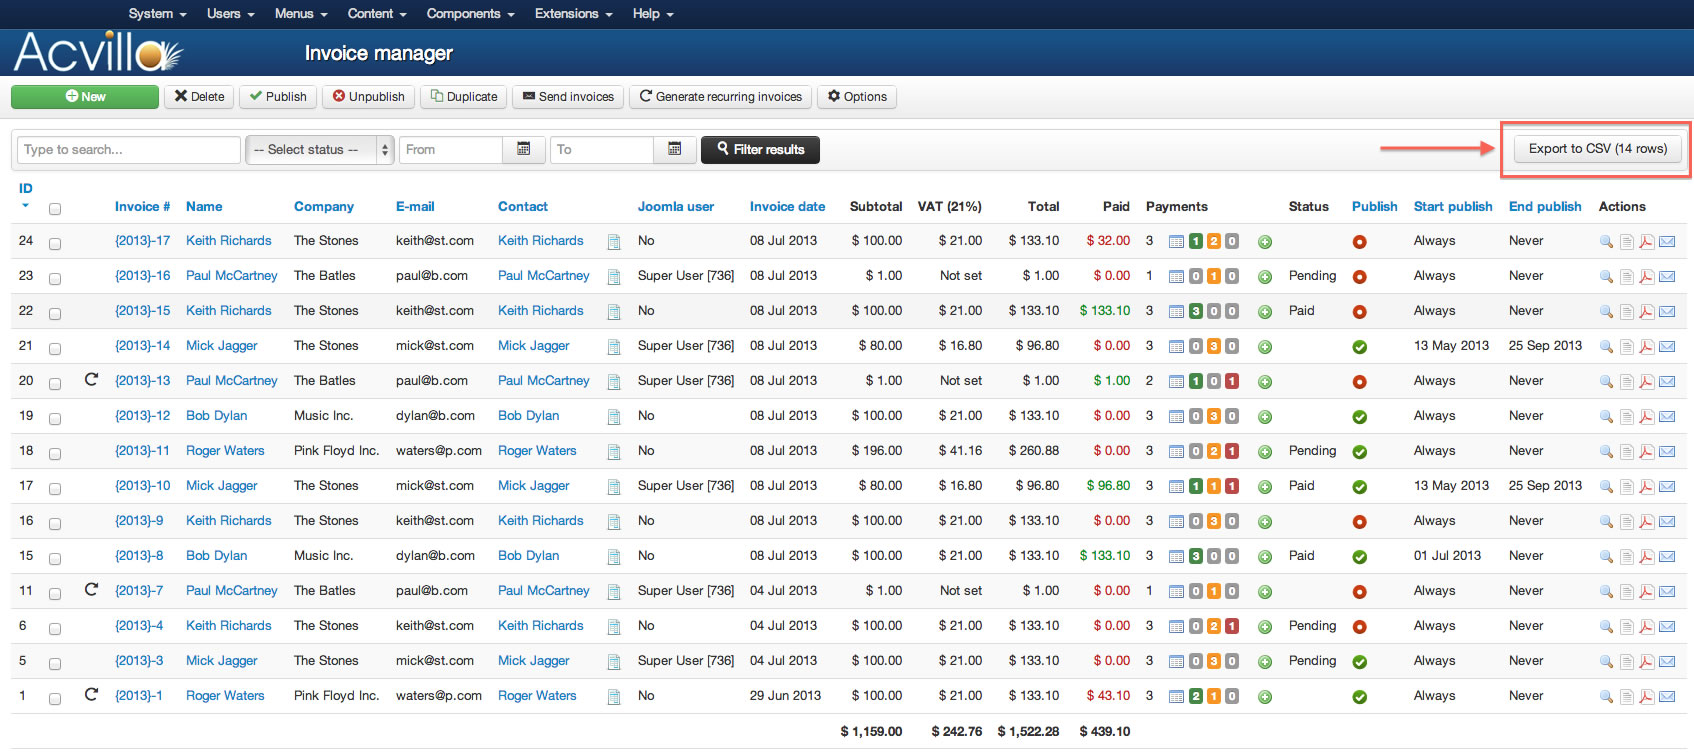Publish invoice {2013}-9 via red status toggle
This screenshot has height=755, width=1694.
coord(1360,522)
